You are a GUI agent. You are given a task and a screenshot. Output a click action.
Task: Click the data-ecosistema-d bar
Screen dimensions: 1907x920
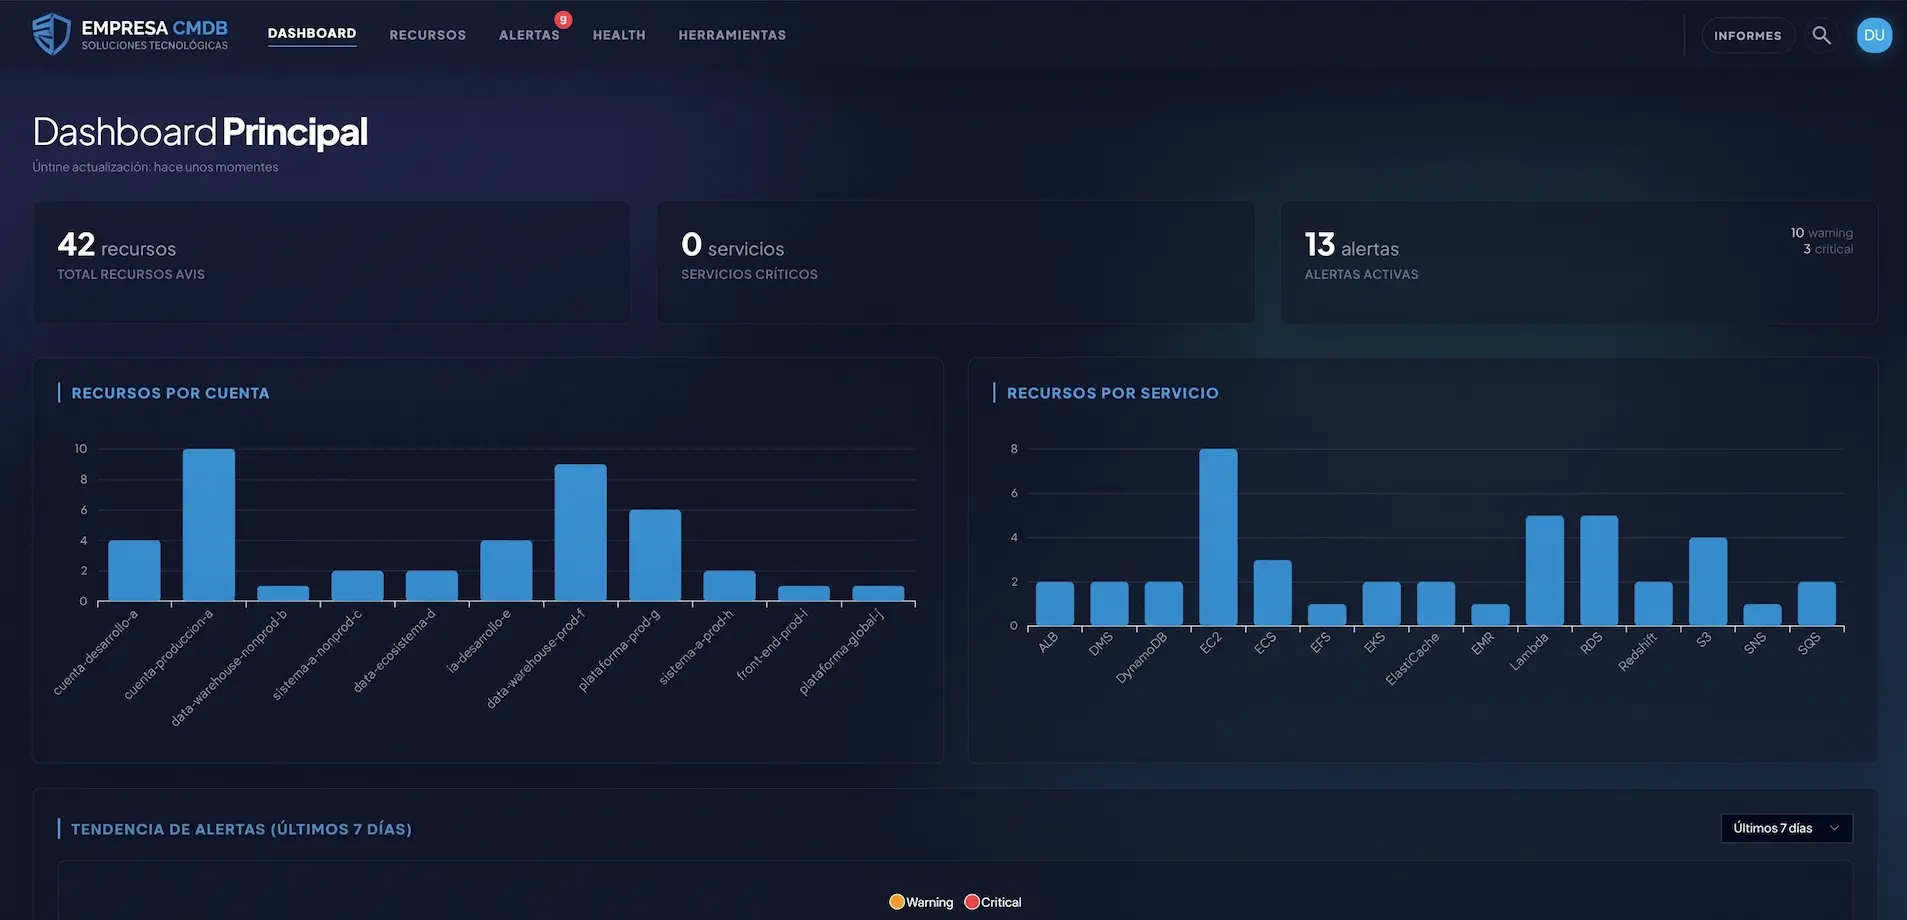point(432,586)
